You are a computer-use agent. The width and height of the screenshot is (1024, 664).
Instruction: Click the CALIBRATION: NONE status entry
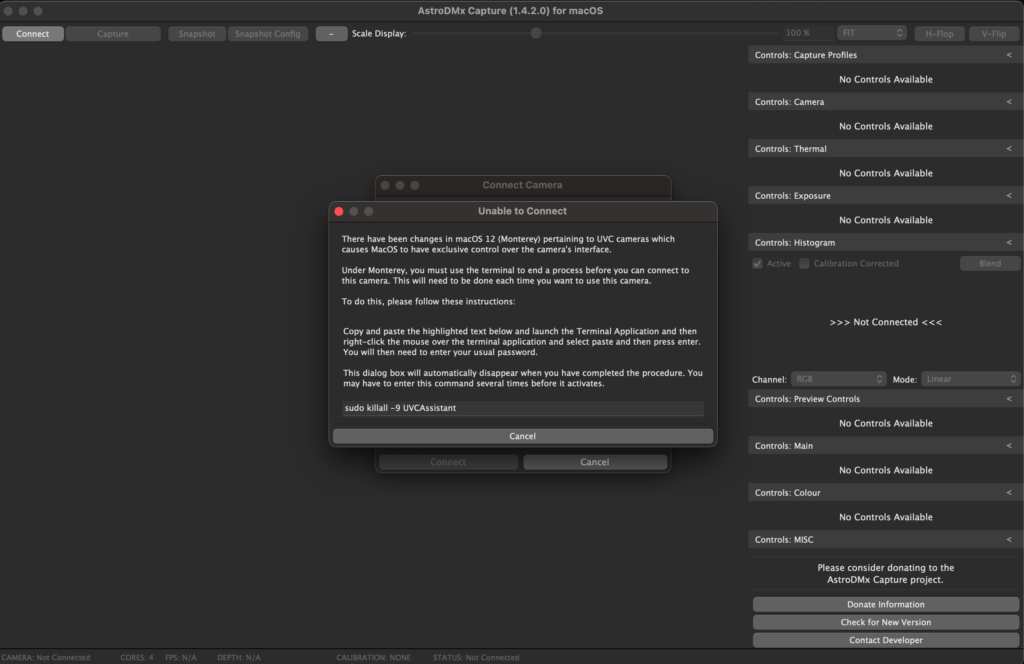(x=374, y=657)
